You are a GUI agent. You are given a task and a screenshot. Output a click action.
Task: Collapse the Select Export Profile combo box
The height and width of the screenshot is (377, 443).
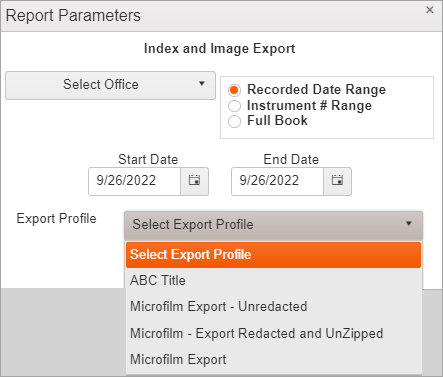tap(273, 225)
